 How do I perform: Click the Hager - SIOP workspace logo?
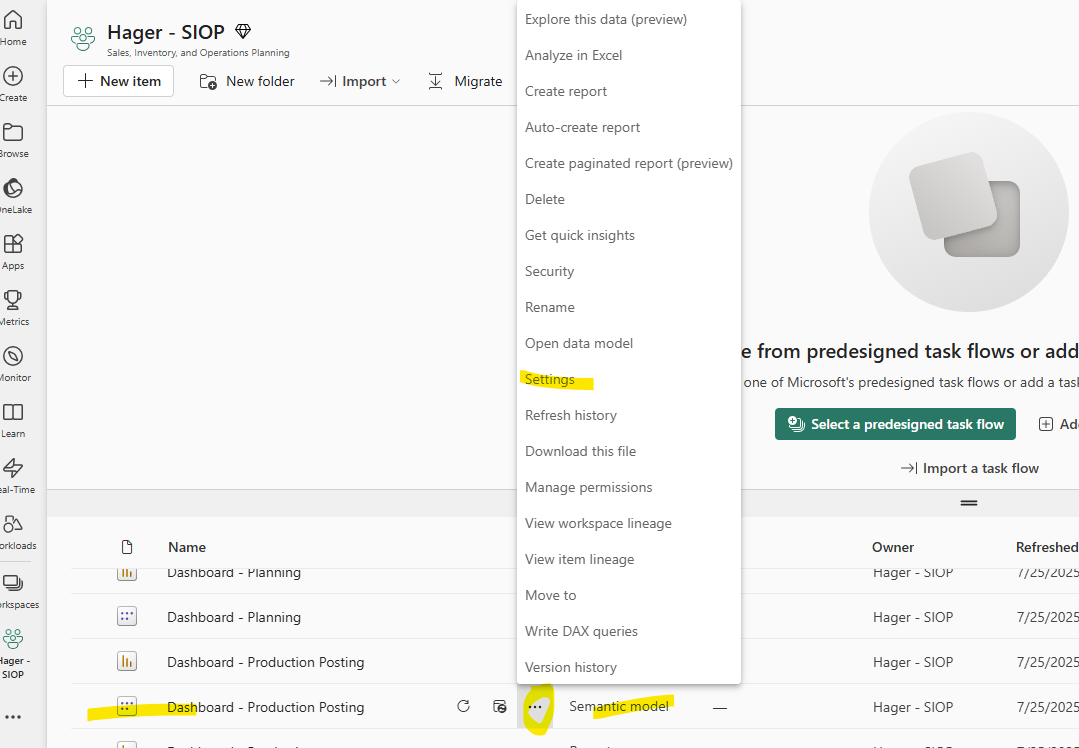coord(83,39)
